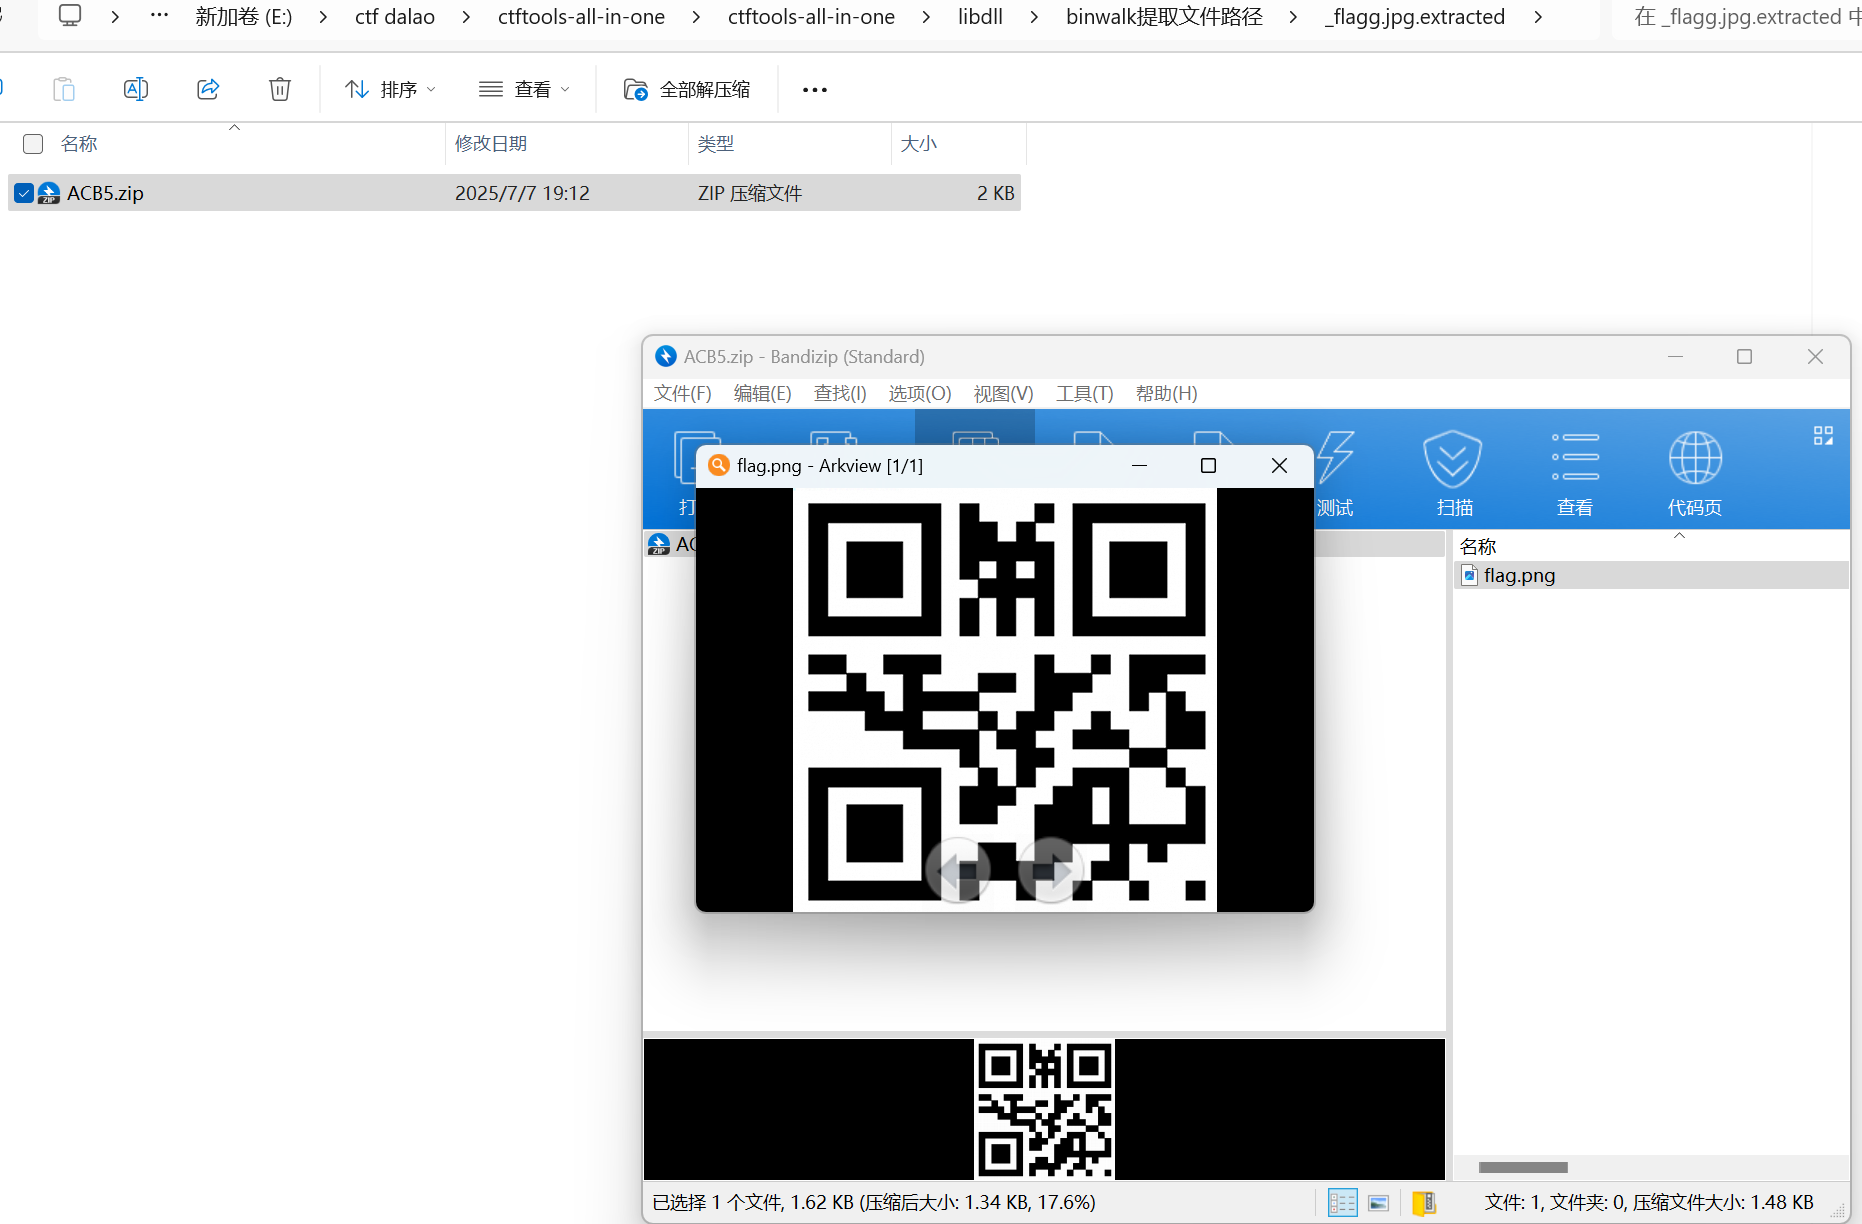
Task: Sort by 修改日期 column header
Action: coord(491,144)
